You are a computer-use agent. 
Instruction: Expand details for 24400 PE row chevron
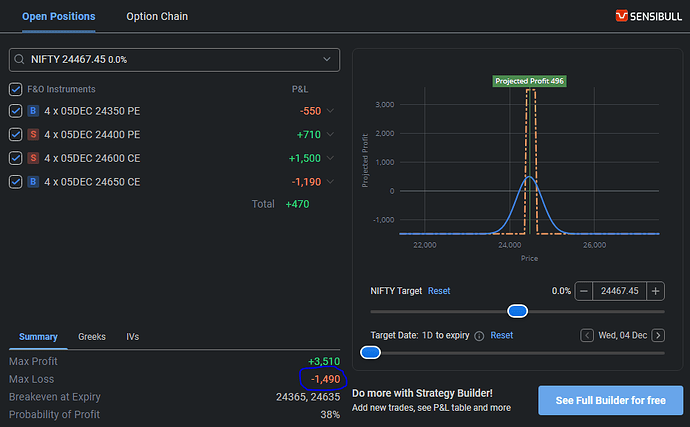[330, 134]
